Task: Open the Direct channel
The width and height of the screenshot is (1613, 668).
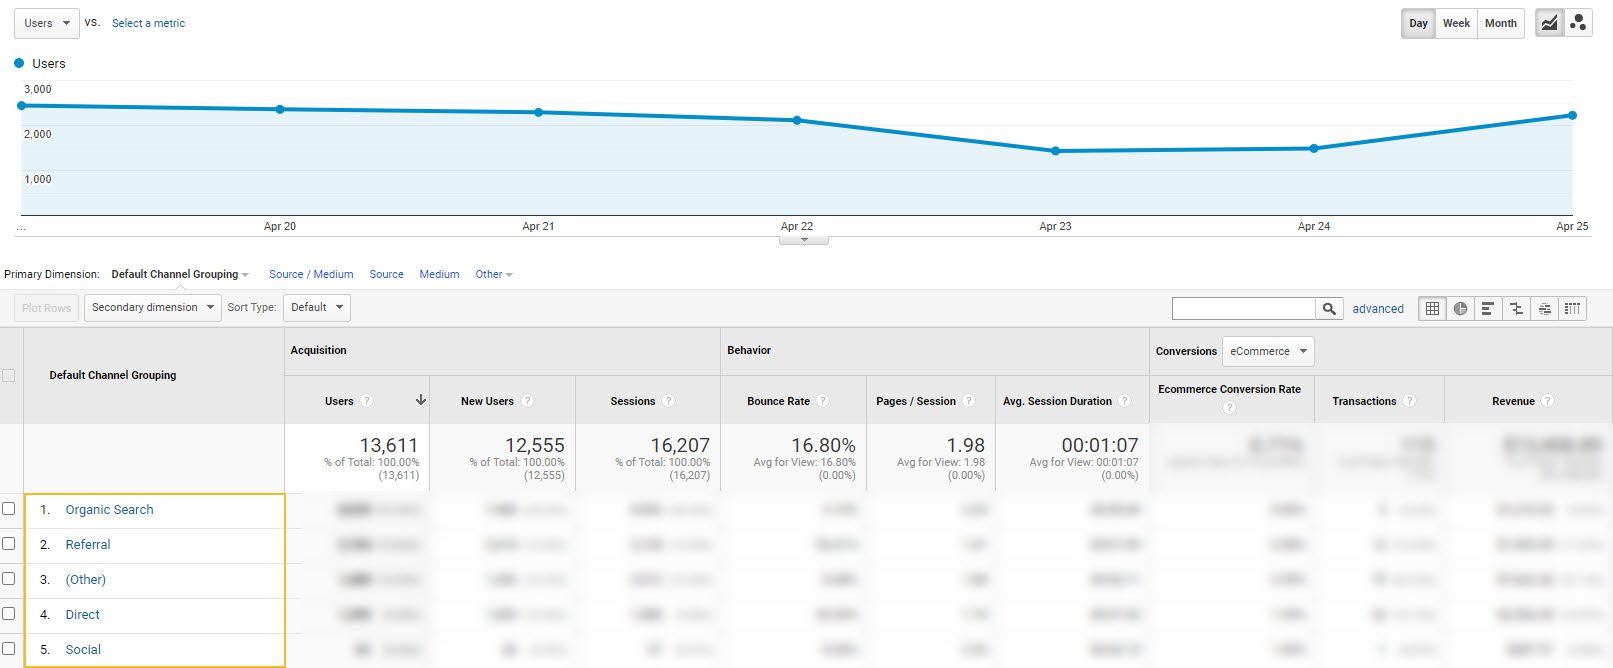Action: 82,615
